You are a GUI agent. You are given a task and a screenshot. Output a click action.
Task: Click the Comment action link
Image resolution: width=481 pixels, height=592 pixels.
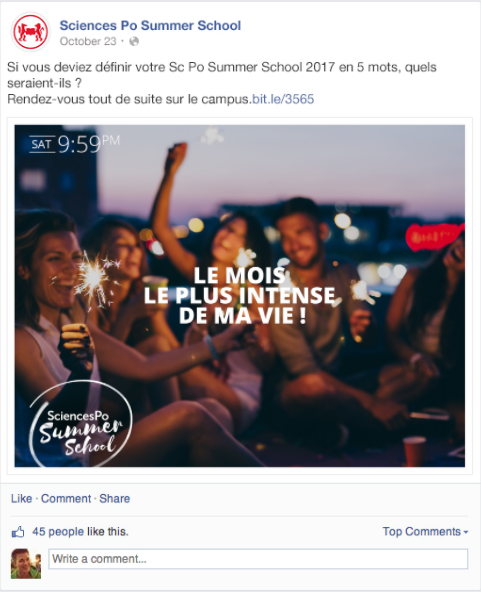pyautogui.click(x=66, y=498)
